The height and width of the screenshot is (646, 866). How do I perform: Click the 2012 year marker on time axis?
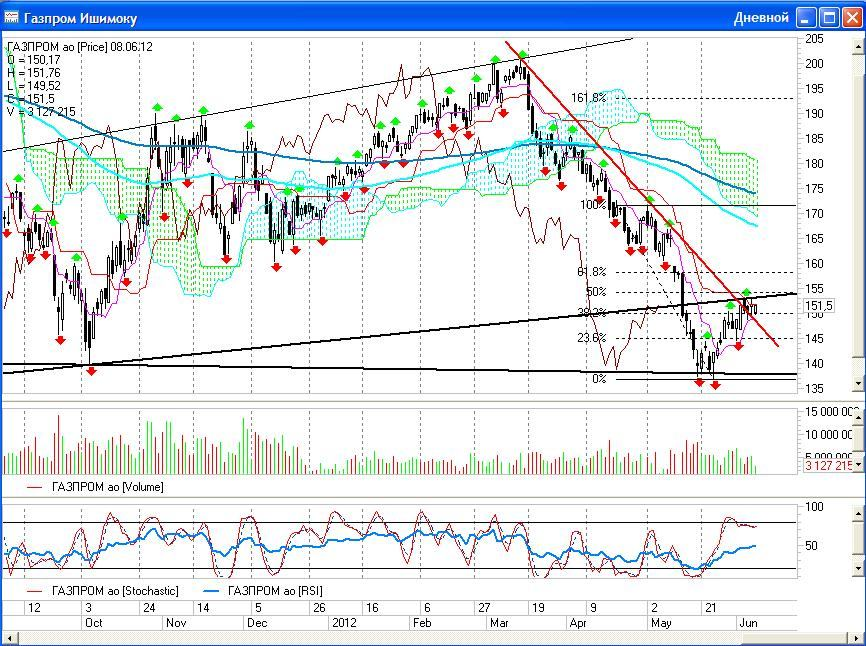click(x=344, y=621)
